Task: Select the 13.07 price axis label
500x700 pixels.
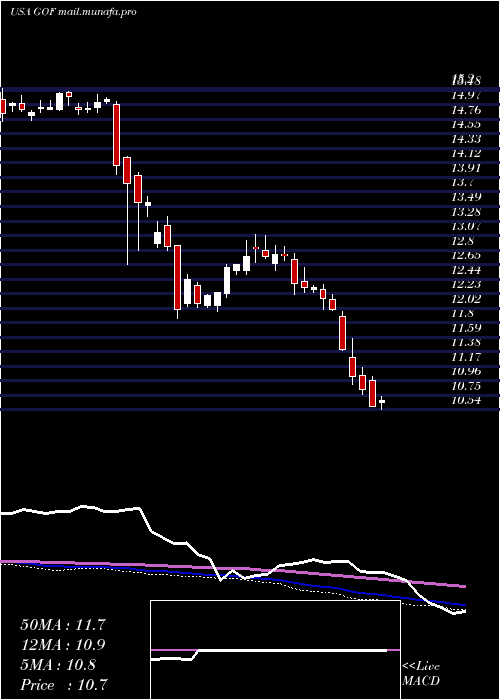Action: [466, 226]
